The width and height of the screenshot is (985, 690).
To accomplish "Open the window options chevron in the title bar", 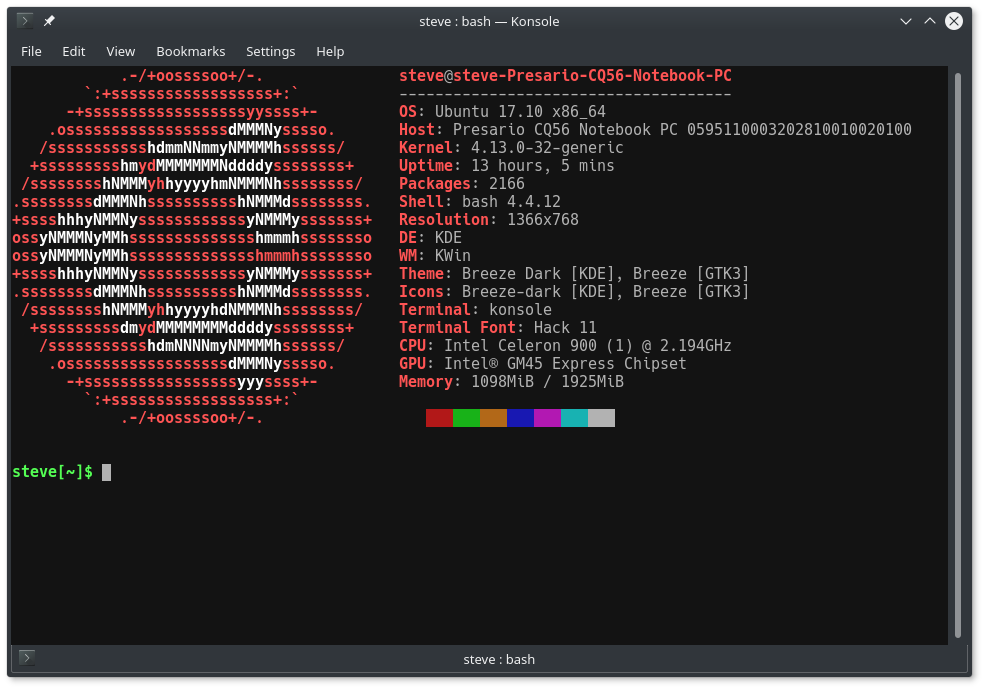I will coord(905,20).
